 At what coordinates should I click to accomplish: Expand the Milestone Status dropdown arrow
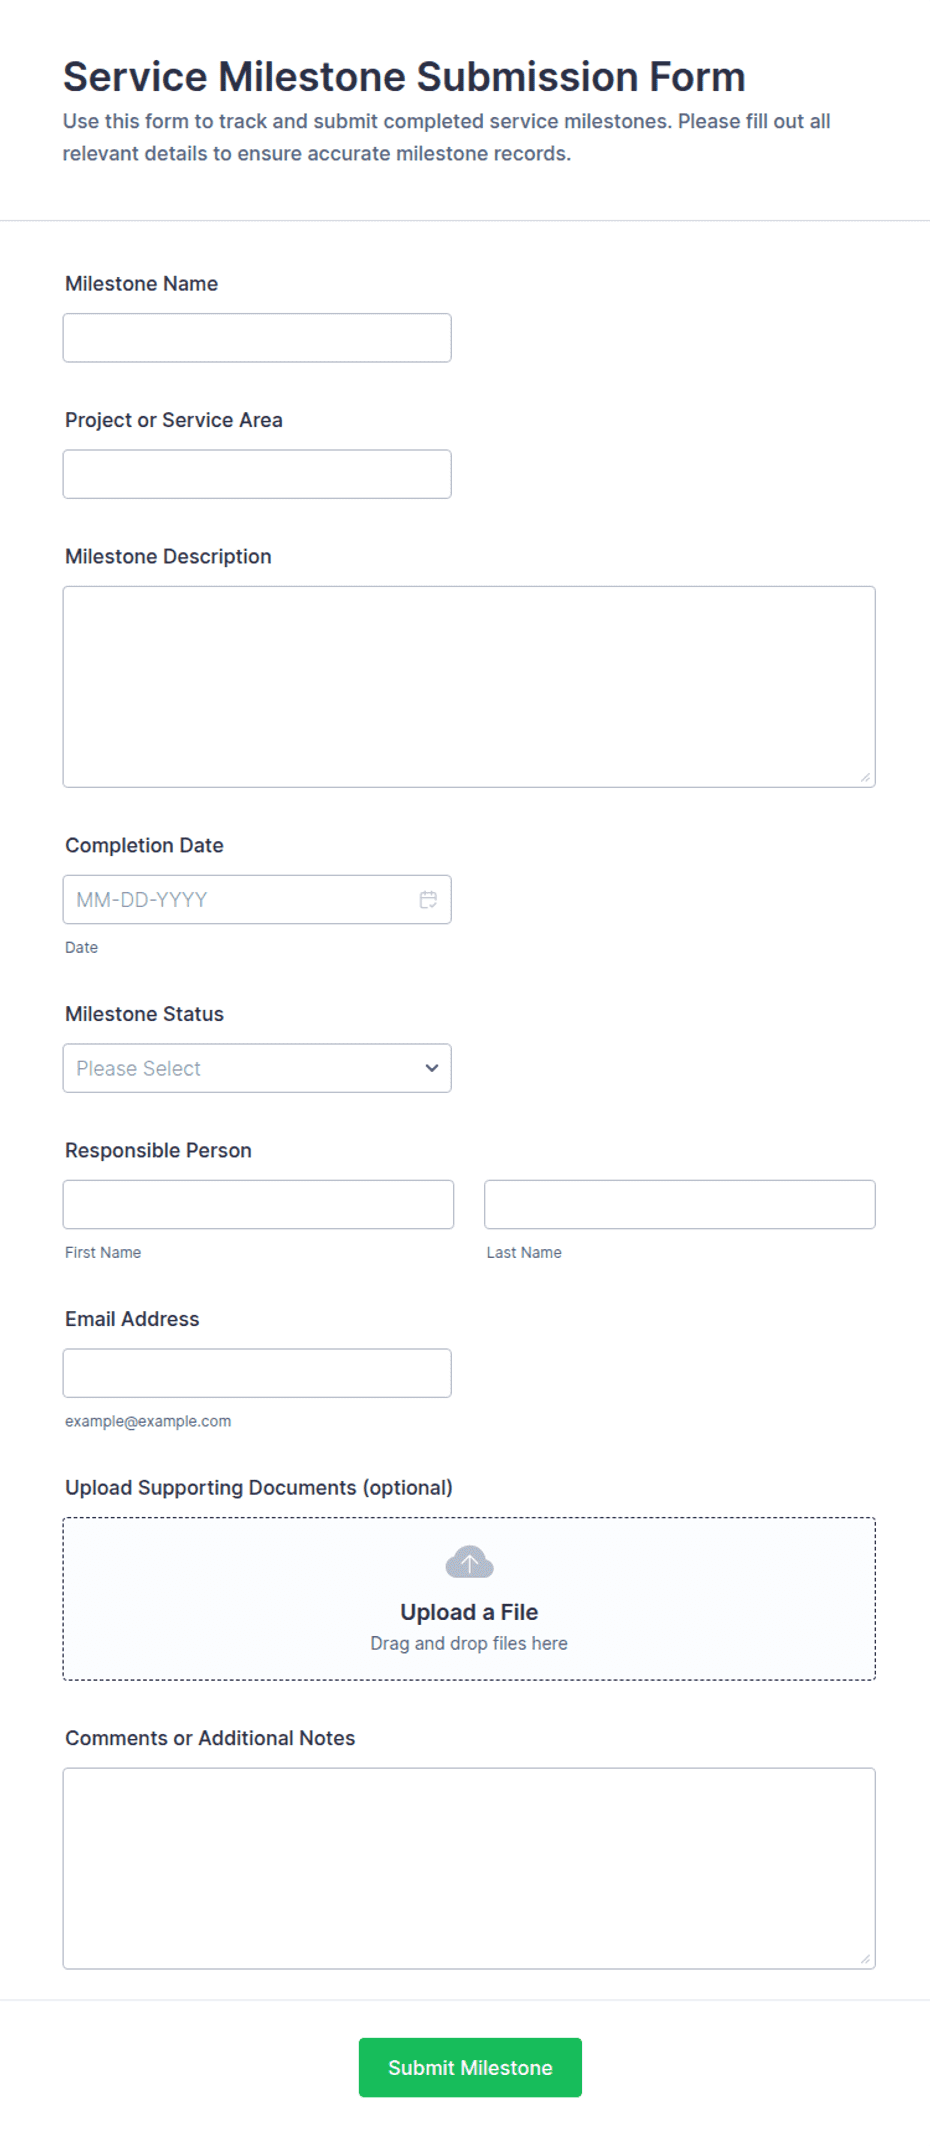click(432, 1068)
